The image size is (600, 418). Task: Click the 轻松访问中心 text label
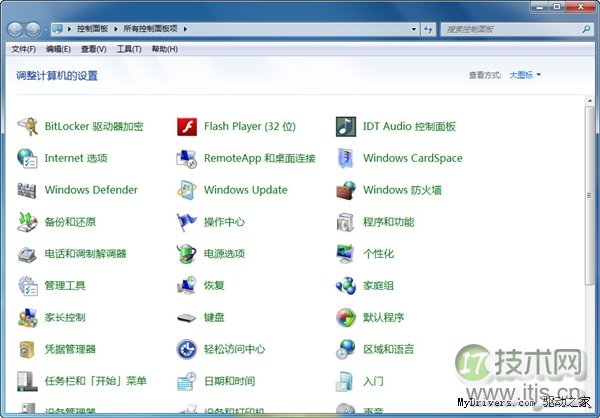(235, 349)
